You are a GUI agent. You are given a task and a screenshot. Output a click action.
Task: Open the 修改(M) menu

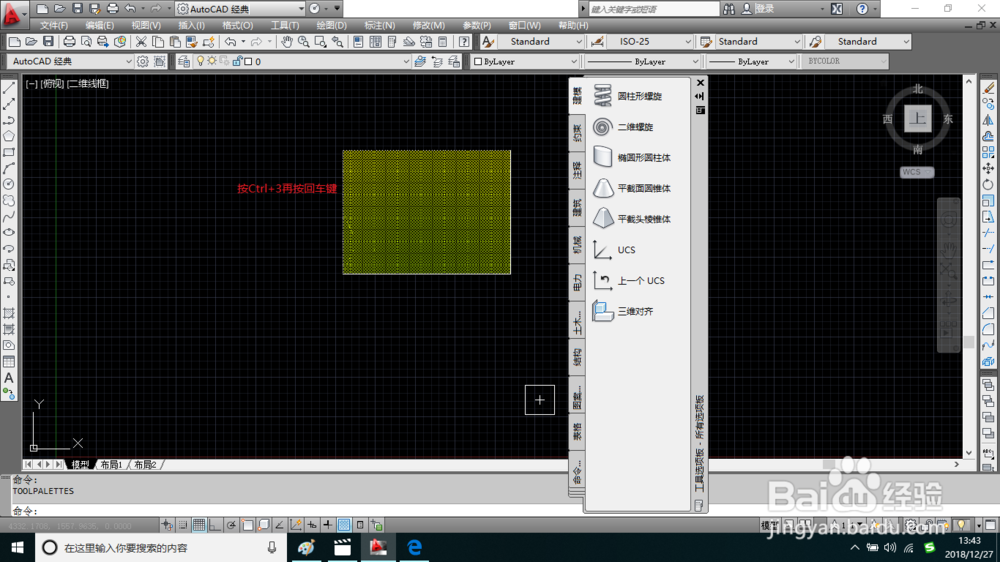429,26
